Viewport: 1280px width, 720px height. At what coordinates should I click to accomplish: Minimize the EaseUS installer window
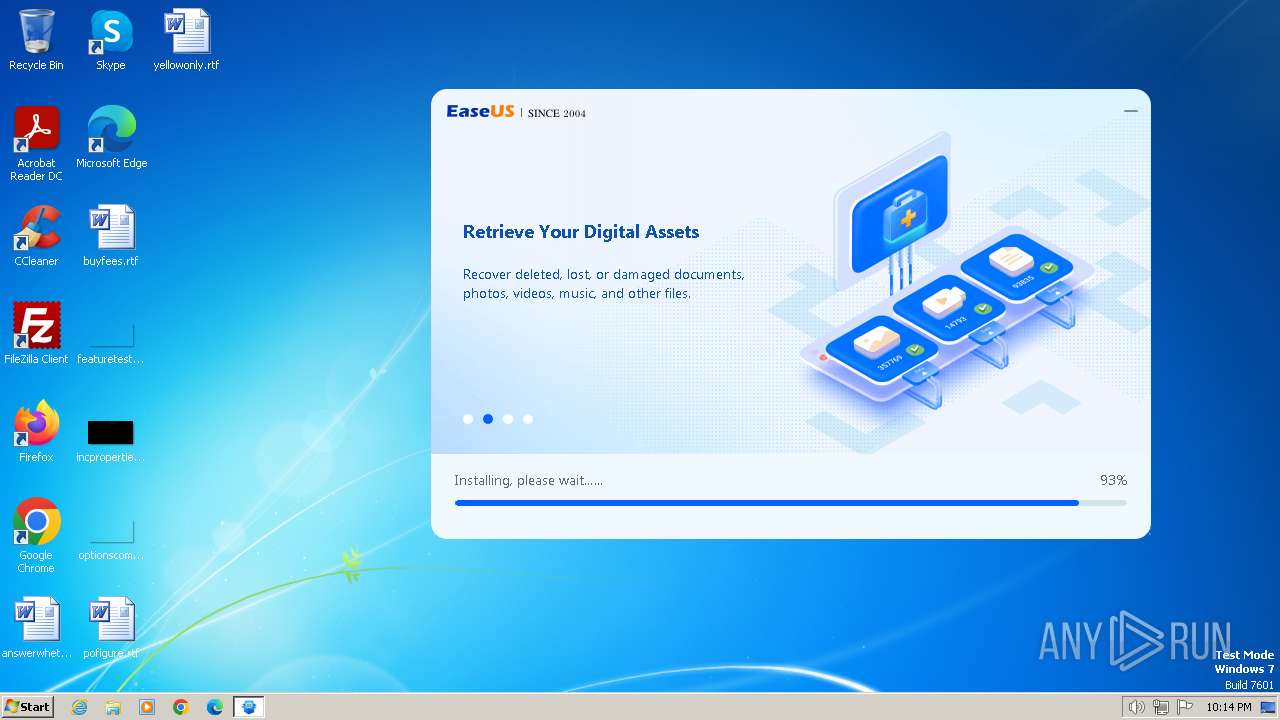tap(1131, 111)
